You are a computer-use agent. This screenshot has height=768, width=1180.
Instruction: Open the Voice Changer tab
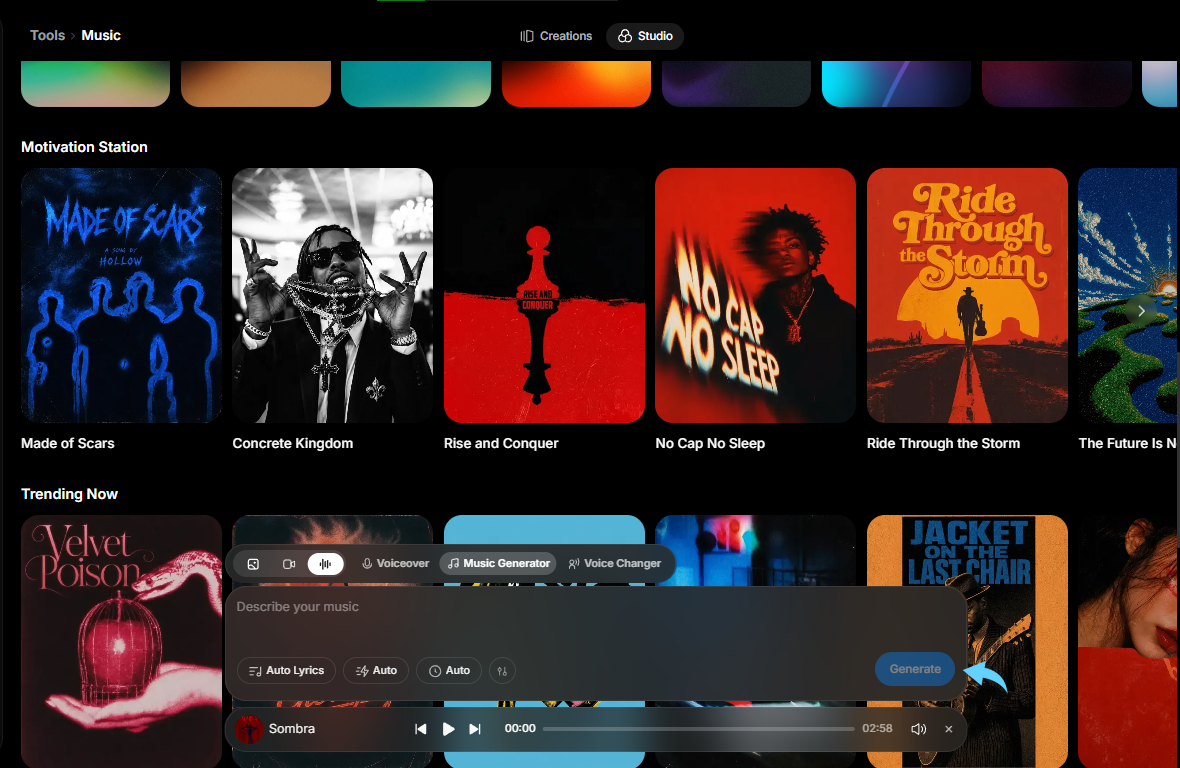(x=615, y=563)
